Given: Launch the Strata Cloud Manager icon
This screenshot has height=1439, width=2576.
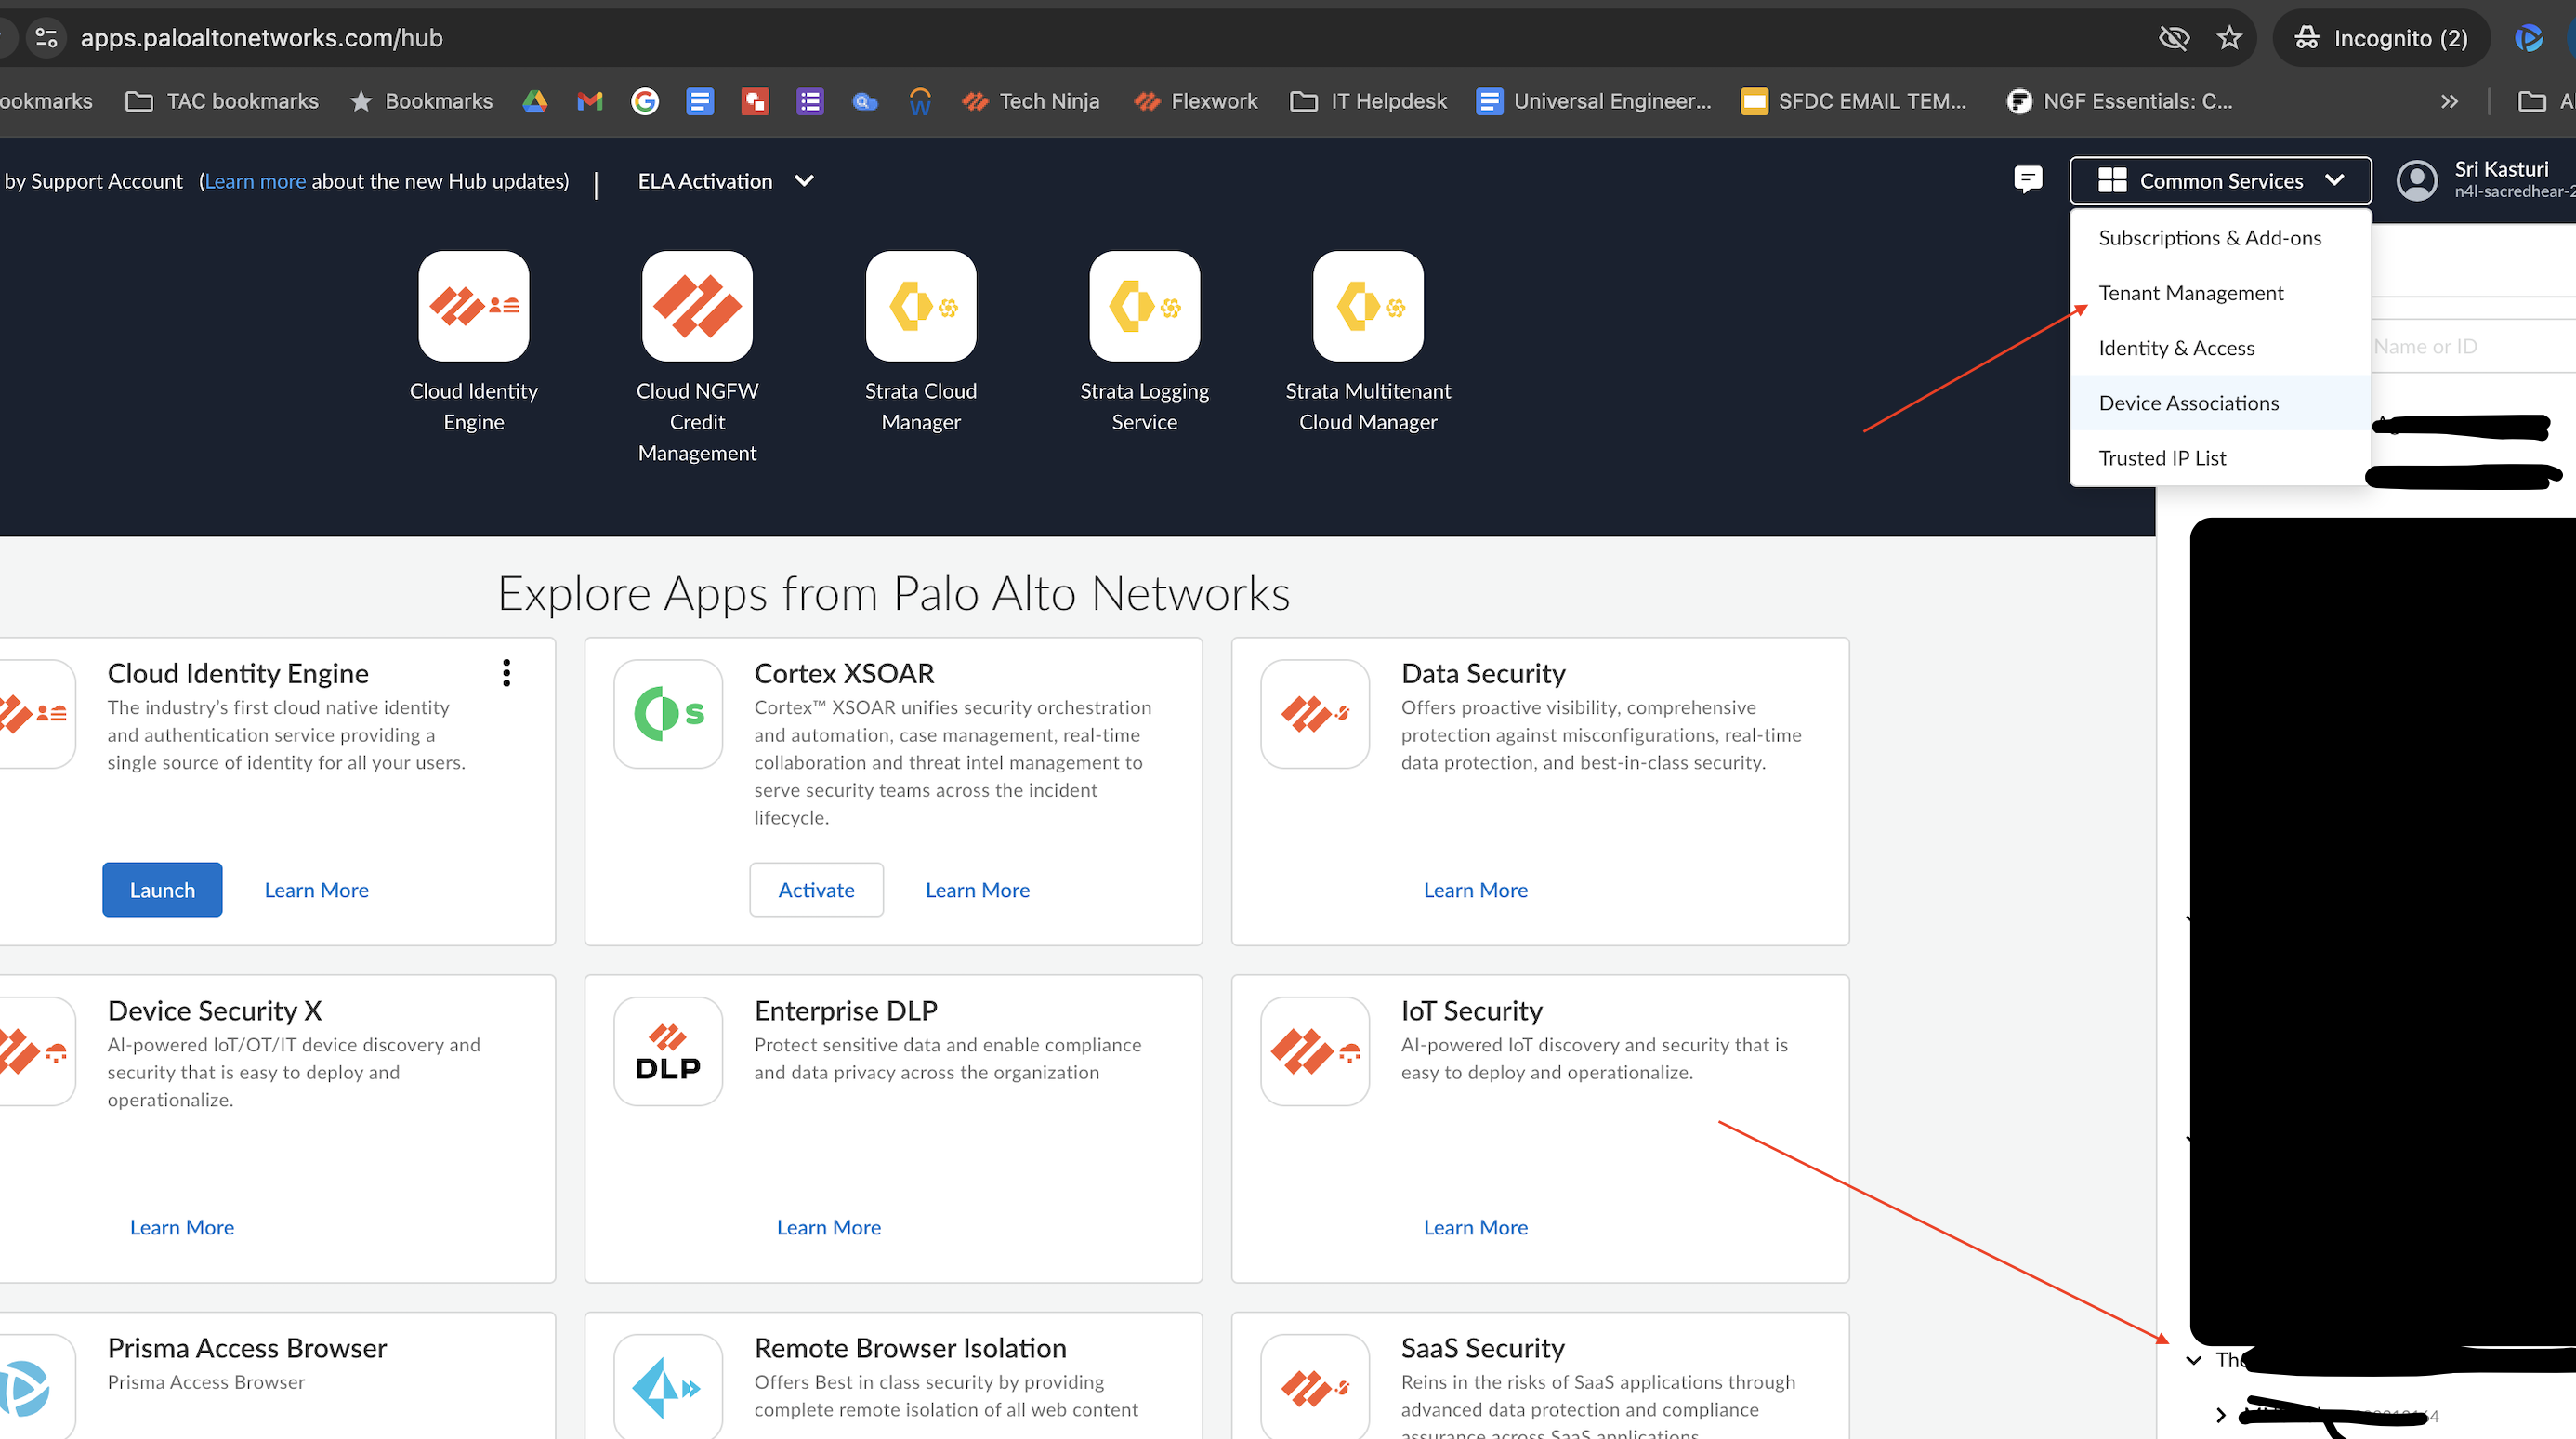Looking at the screenshot, I should [x=920, y=306].
